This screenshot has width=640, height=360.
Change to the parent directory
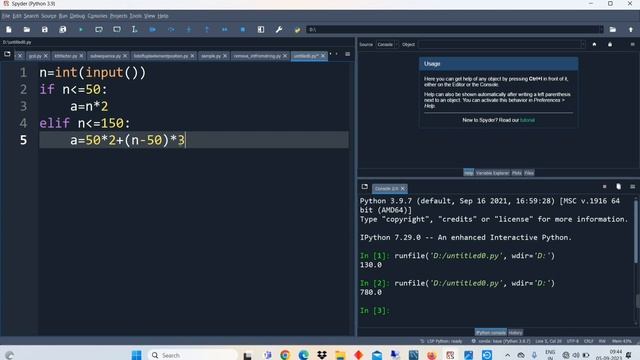click(631, 29)
